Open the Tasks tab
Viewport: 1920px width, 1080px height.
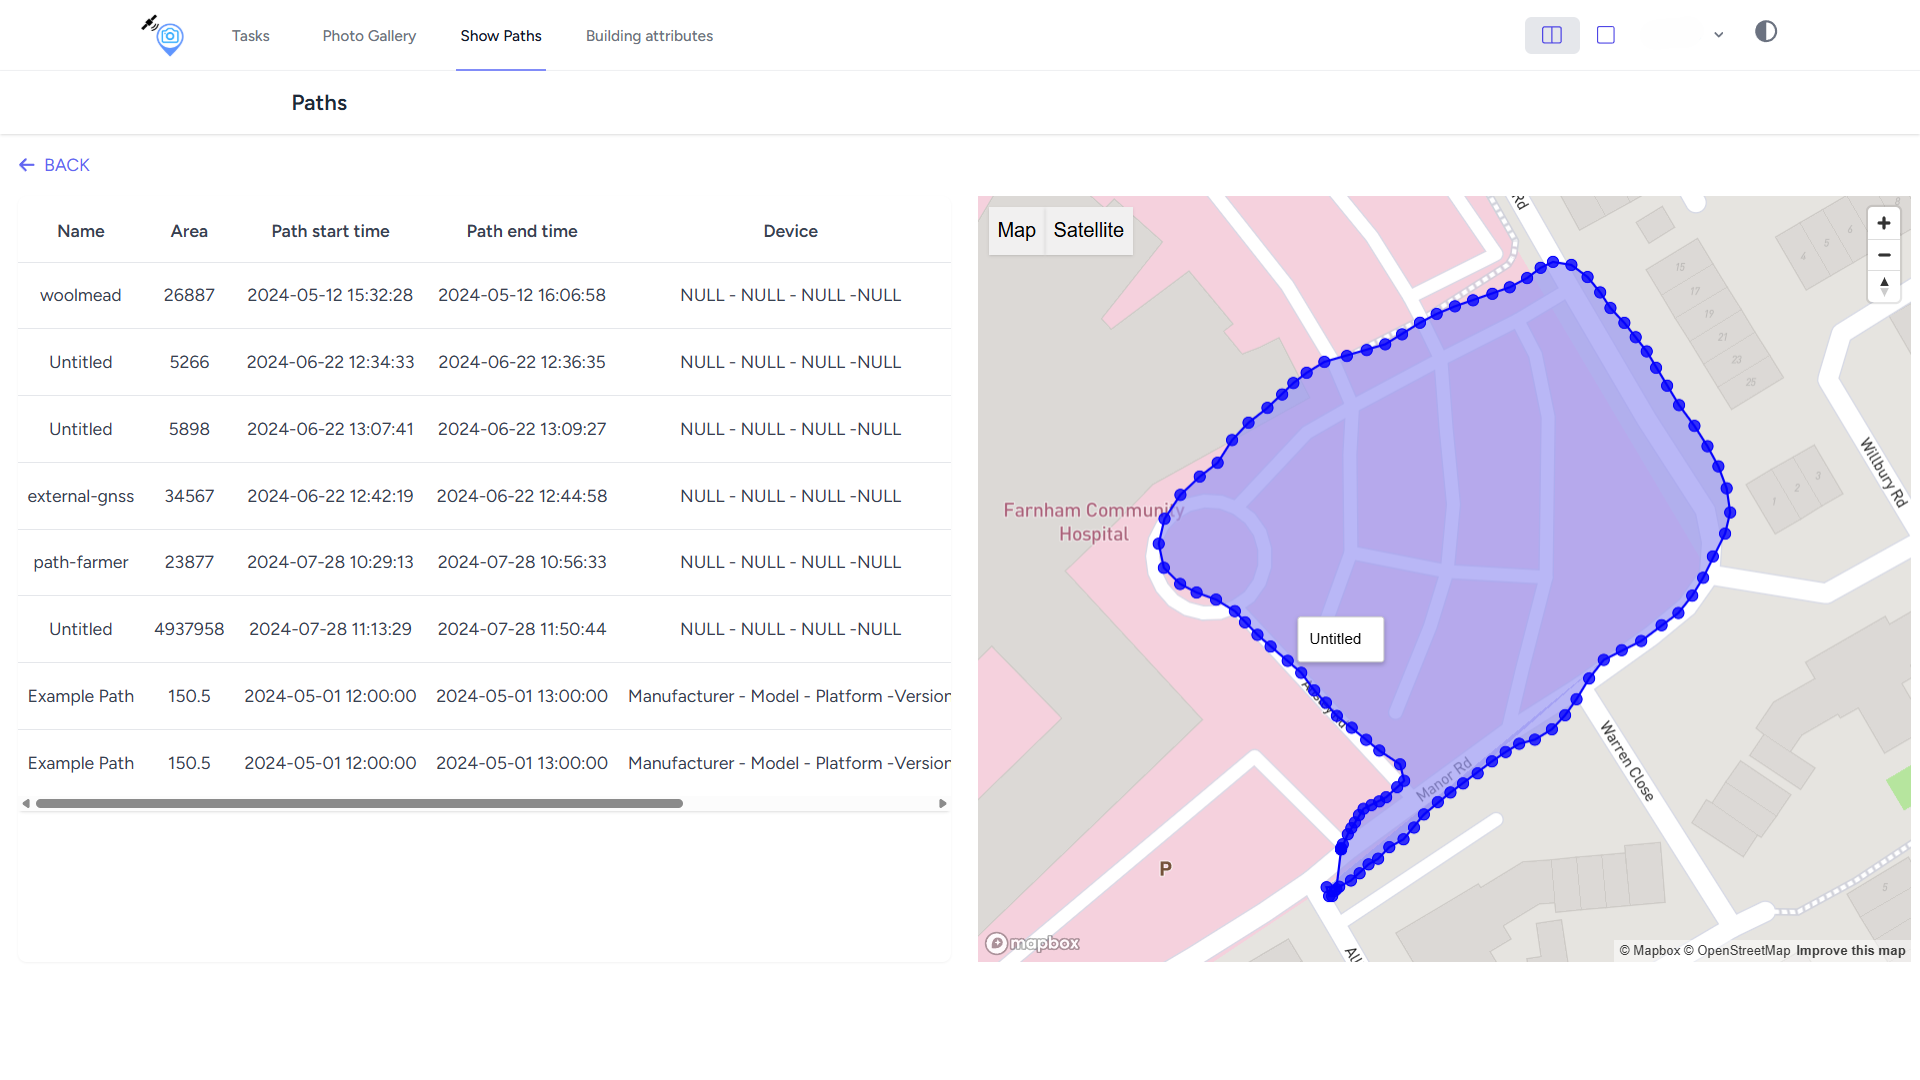[x=250, y=36]
